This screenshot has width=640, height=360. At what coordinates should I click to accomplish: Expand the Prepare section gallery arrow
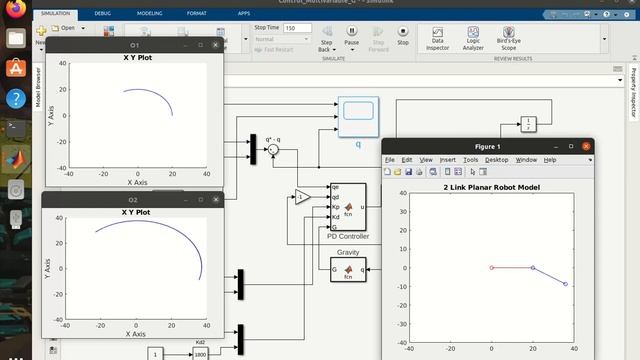[246, 39]
